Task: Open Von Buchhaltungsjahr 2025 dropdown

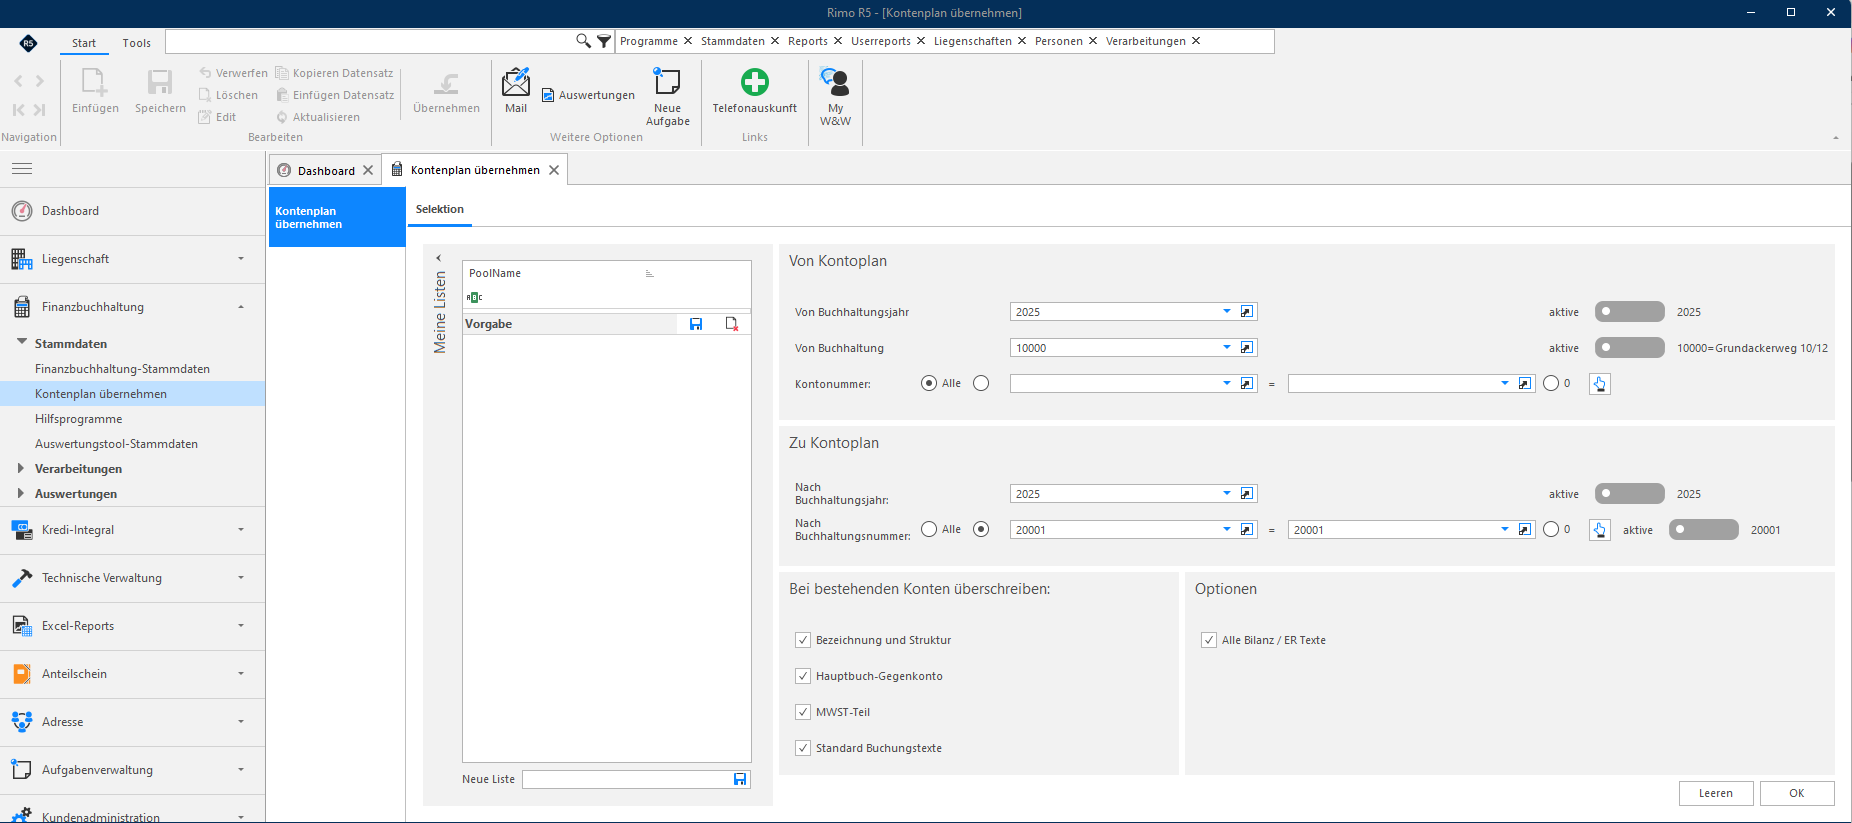Action: pyautogui.click(x=1227, y=312)
